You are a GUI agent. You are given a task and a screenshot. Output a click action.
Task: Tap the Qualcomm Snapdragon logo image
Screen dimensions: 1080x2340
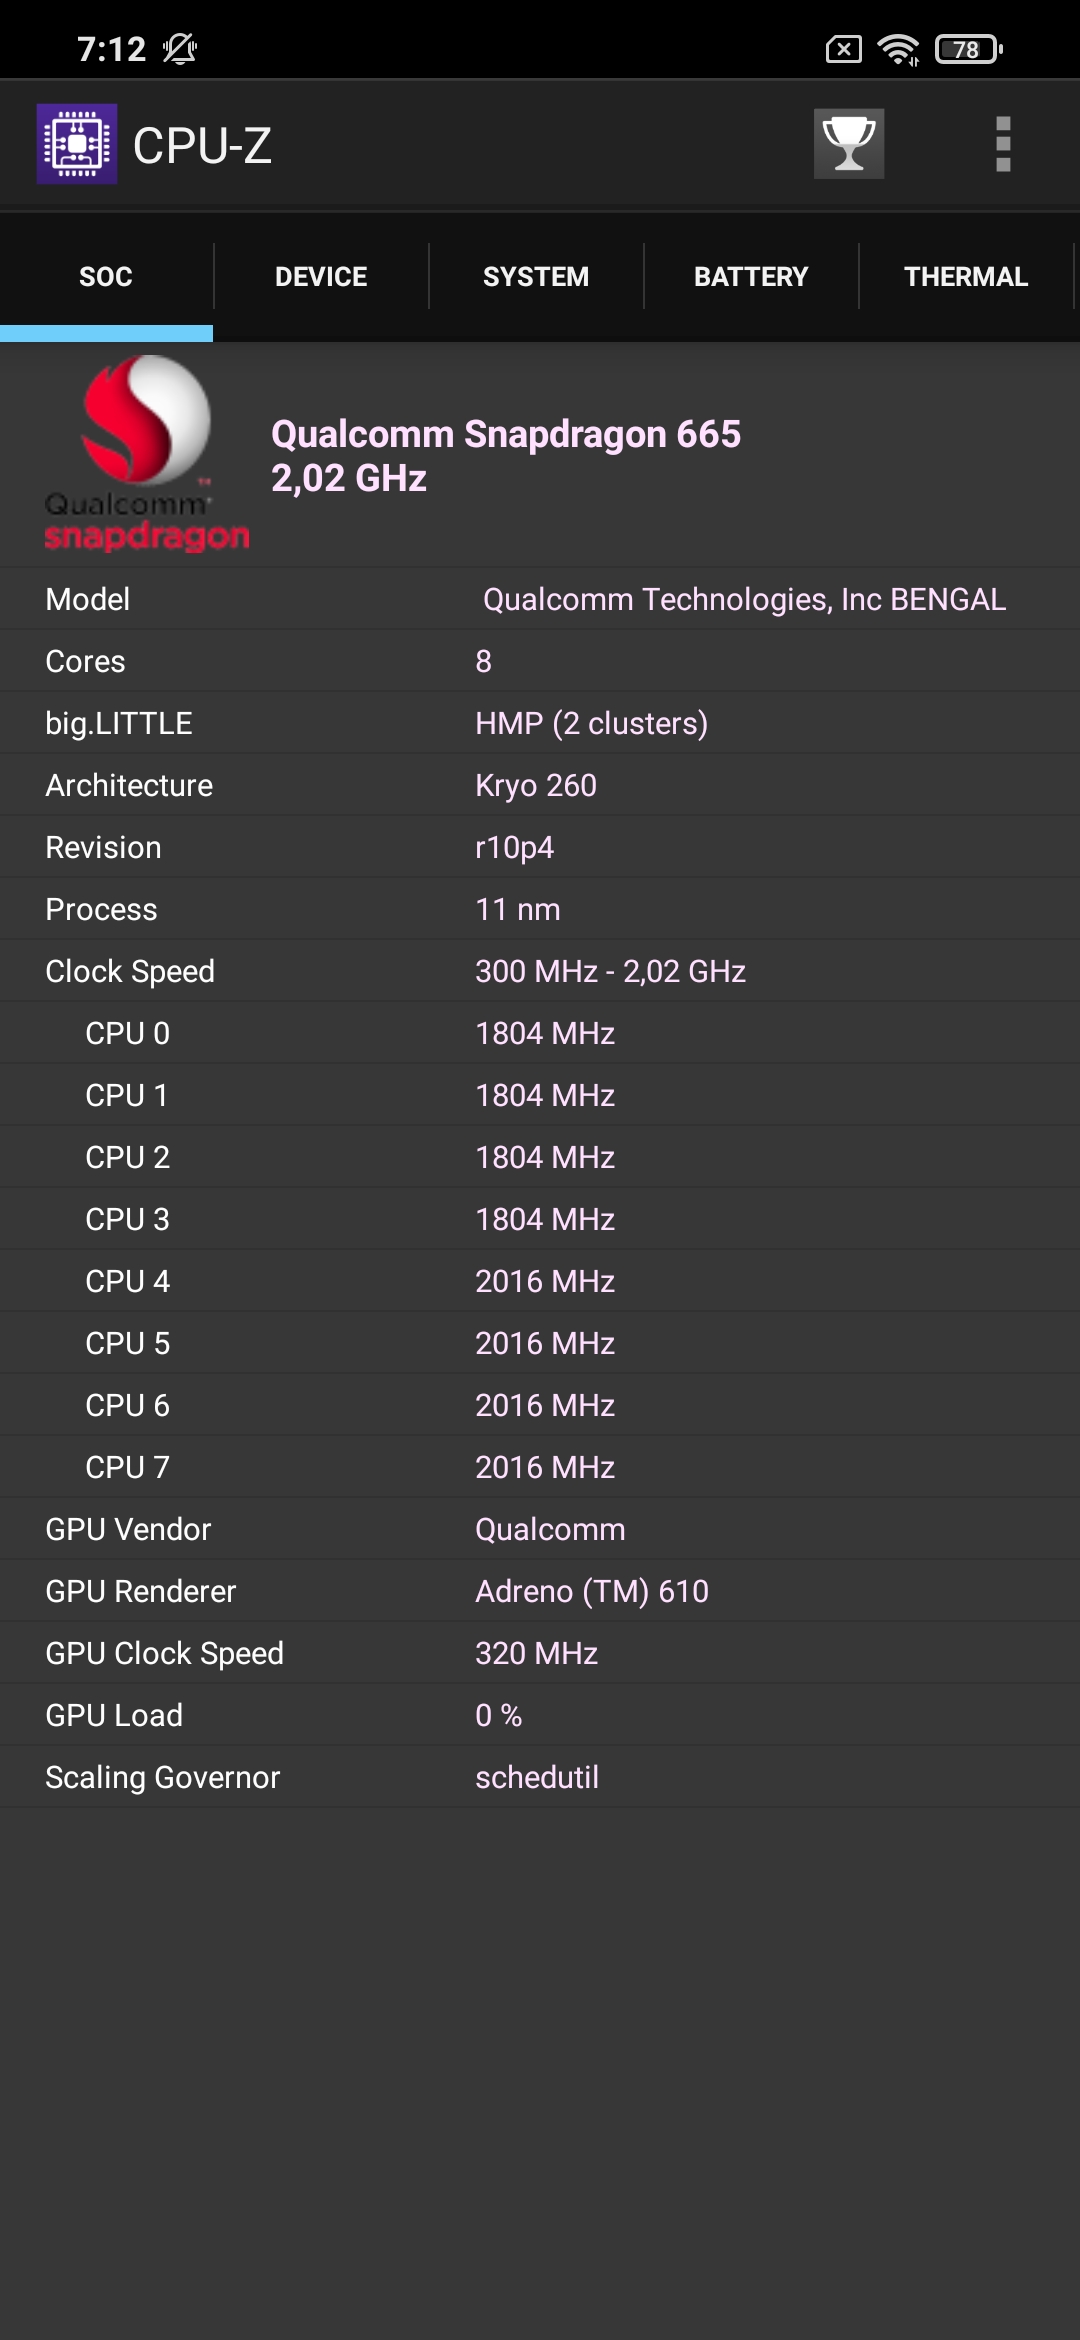(146, 454)
